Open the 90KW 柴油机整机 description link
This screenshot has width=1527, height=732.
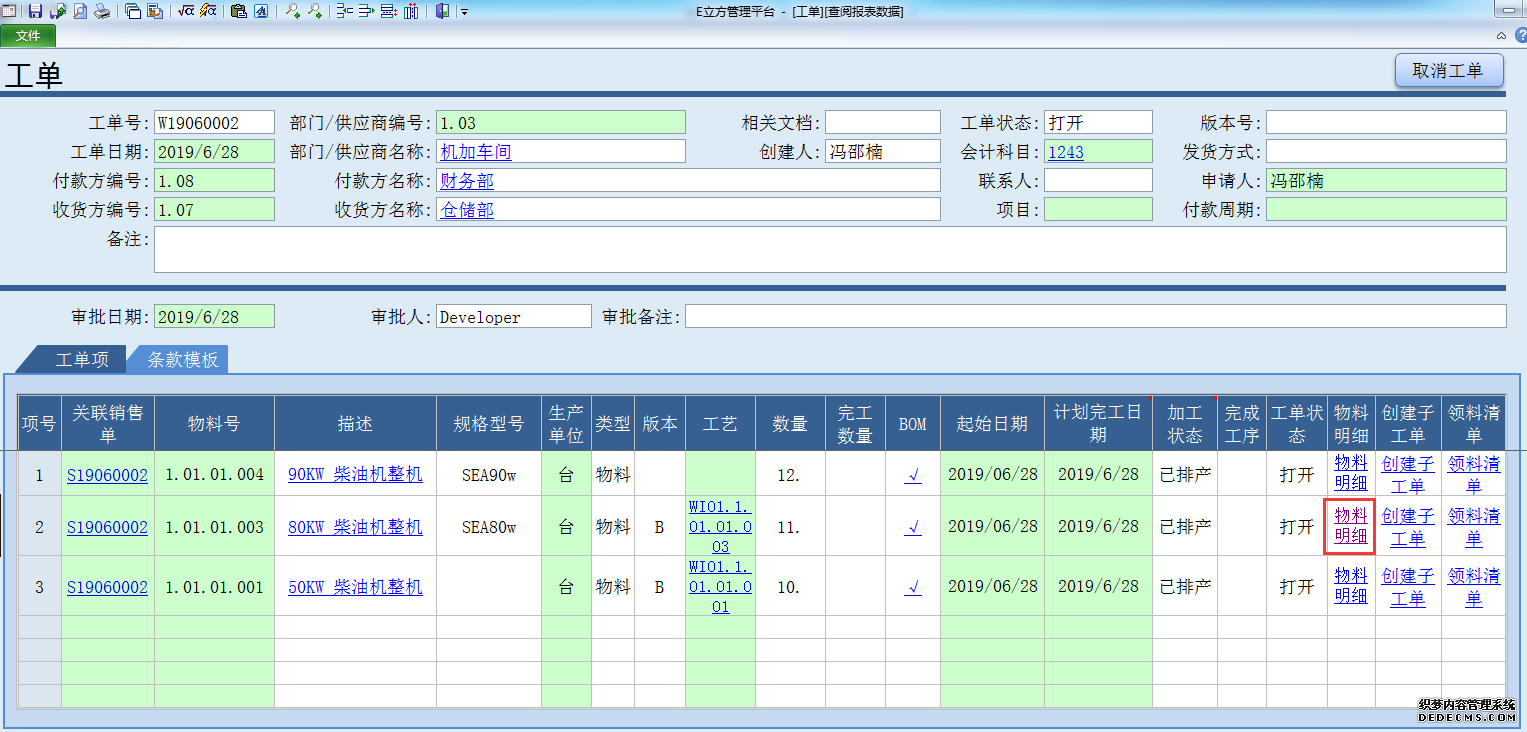(x=355, y=474)
